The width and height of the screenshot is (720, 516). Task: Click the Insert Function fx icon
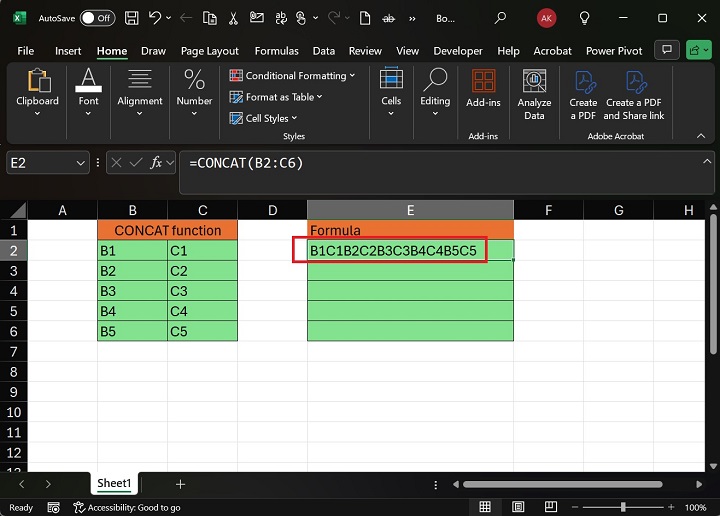click(157, 163)
